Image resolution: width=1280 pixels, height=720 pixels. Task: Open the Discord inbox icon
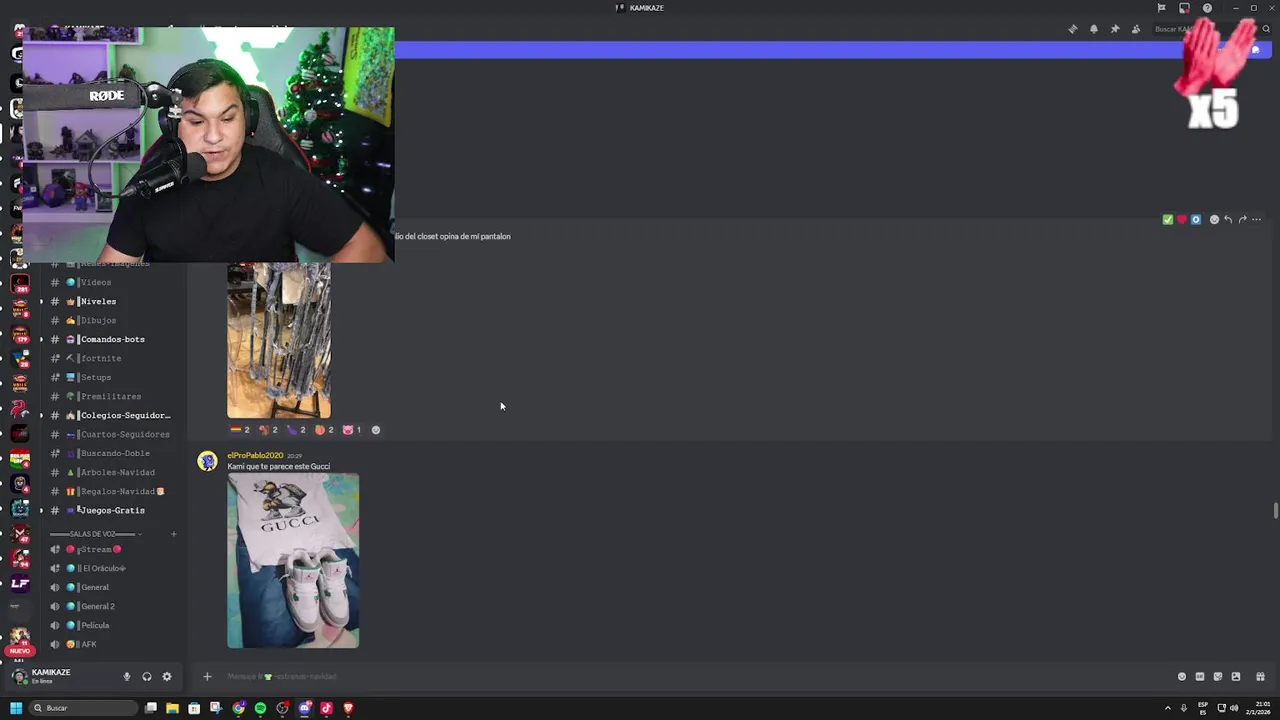1184,8
